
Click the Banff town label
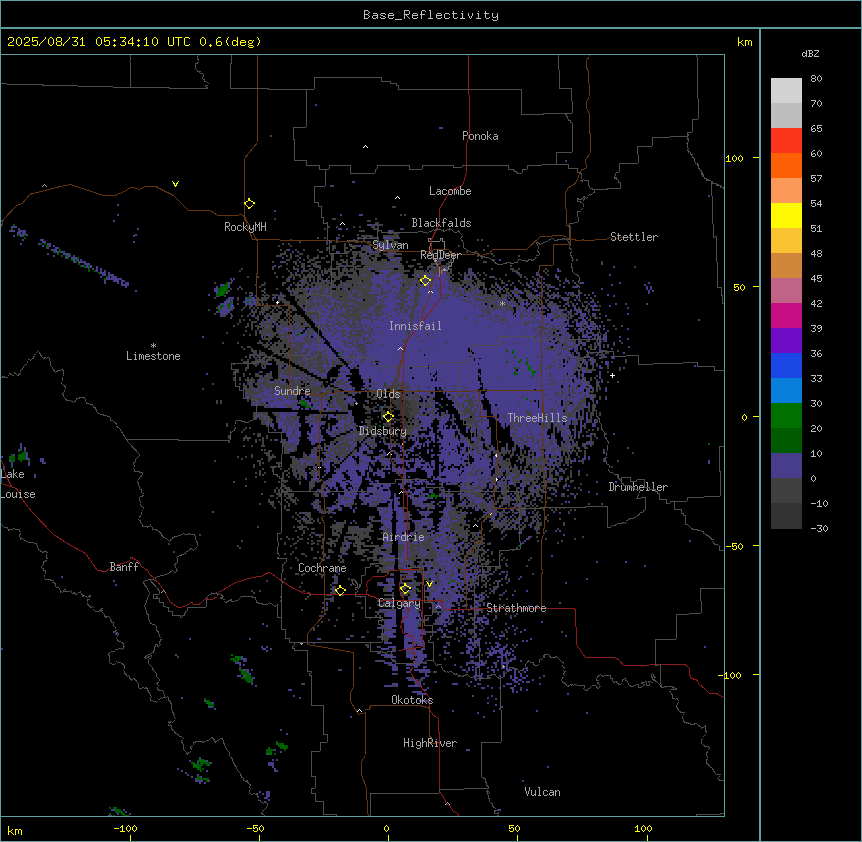(124, 567)
